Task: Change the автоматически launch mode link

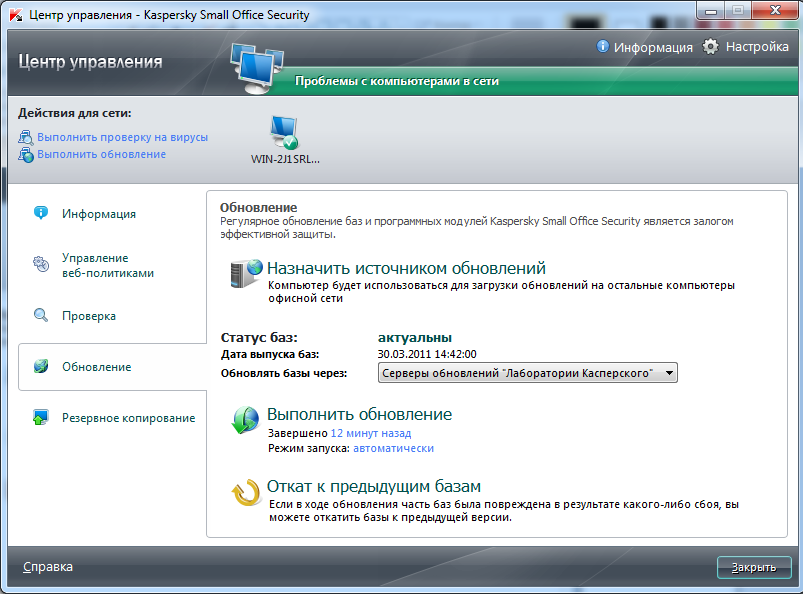Action: [393, 449]
